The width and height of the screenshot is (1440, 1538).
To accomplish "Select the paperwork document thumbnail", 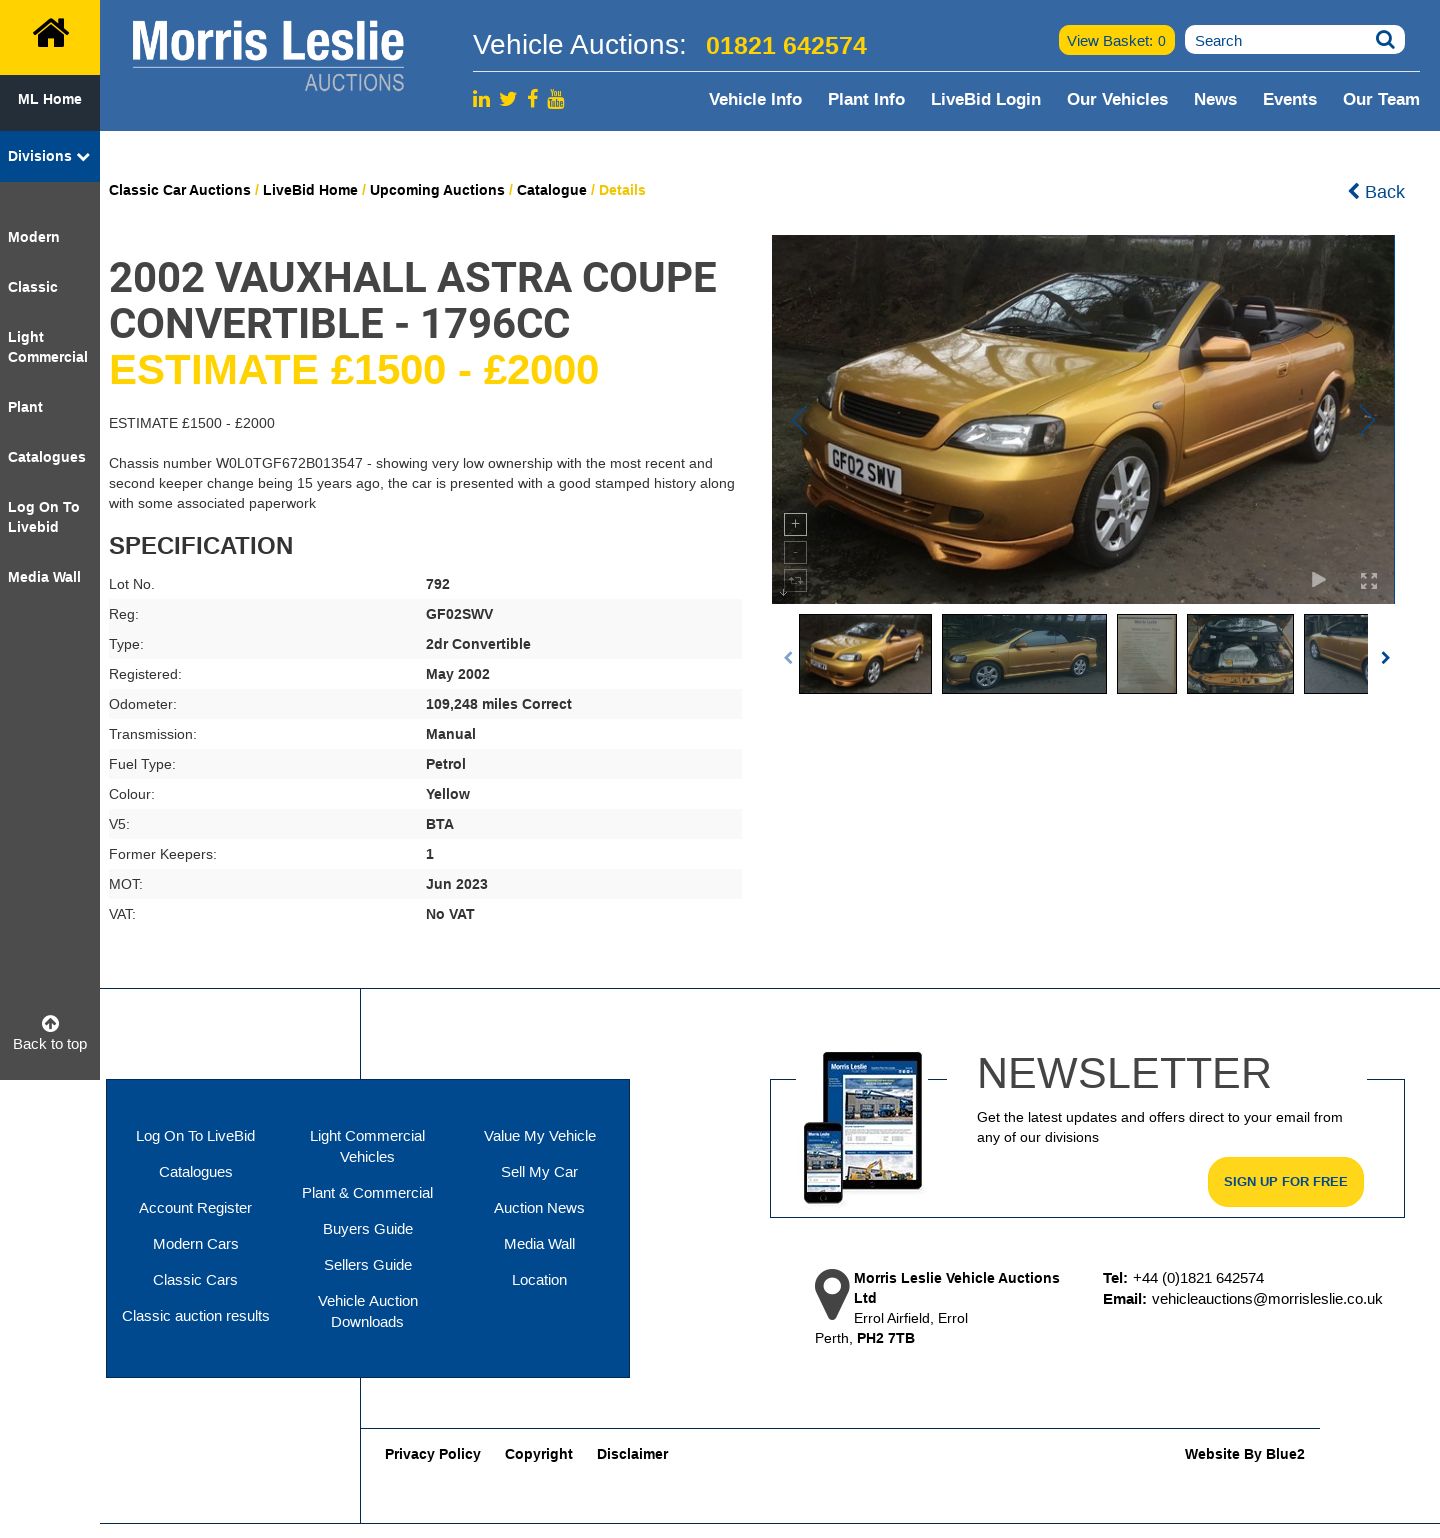I will [x=1147, y=654].
